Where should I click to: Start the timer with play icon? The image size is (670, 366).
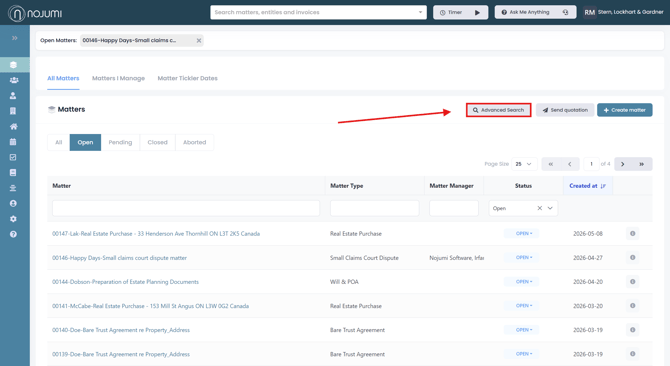click(477, 12)
